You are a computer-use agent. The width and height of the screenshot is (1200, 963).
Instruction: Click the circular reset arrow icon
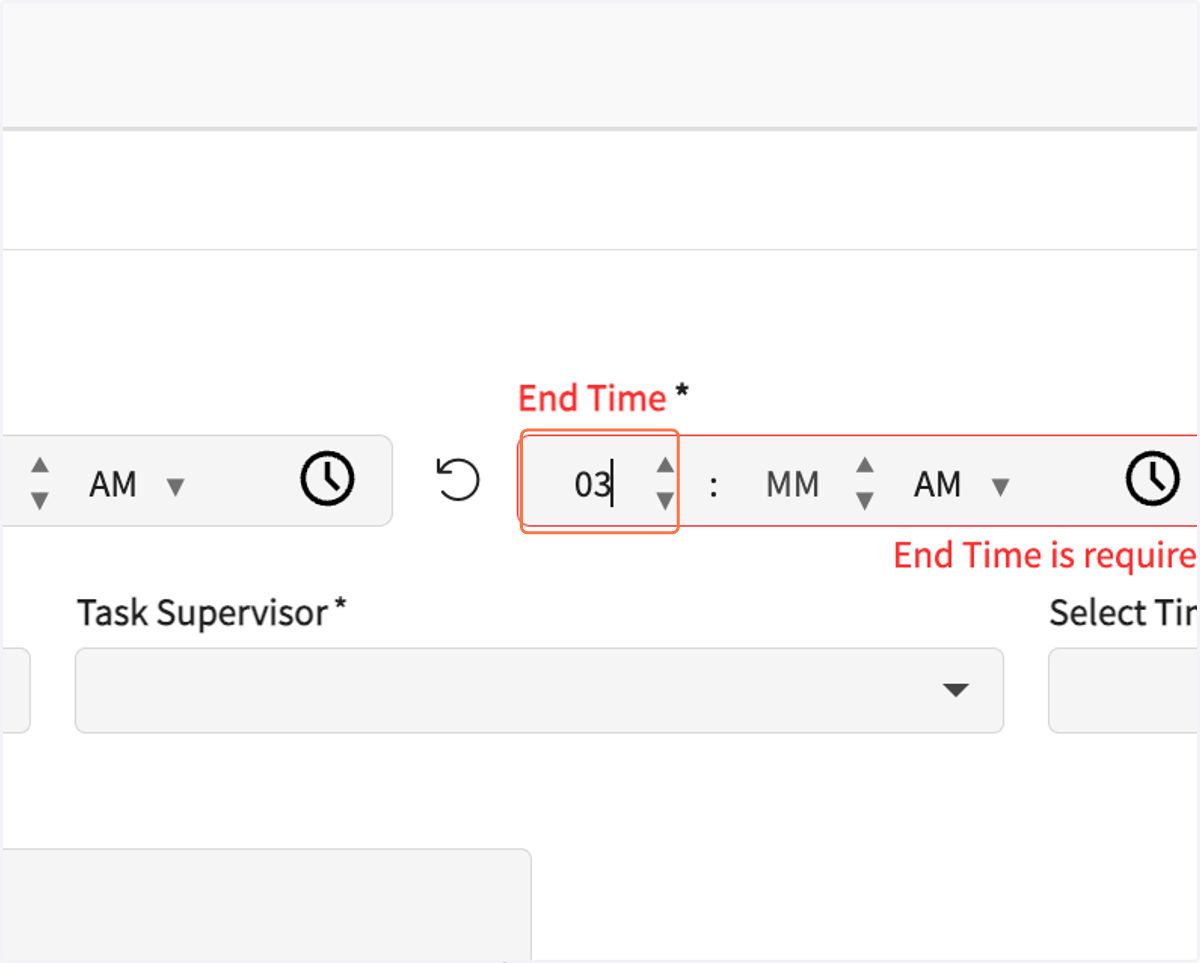(x=458, y=479)
